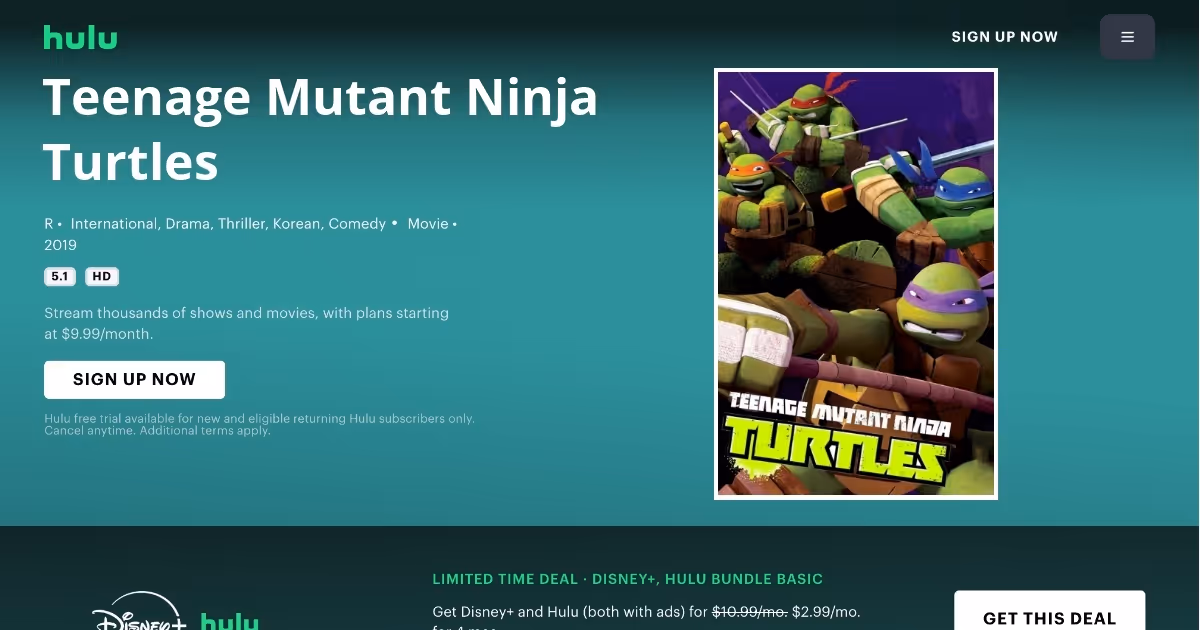The height and width of the screenshot is (630, 1200).
Task: Click the 'Movie' type label
Action: (428, 224)
